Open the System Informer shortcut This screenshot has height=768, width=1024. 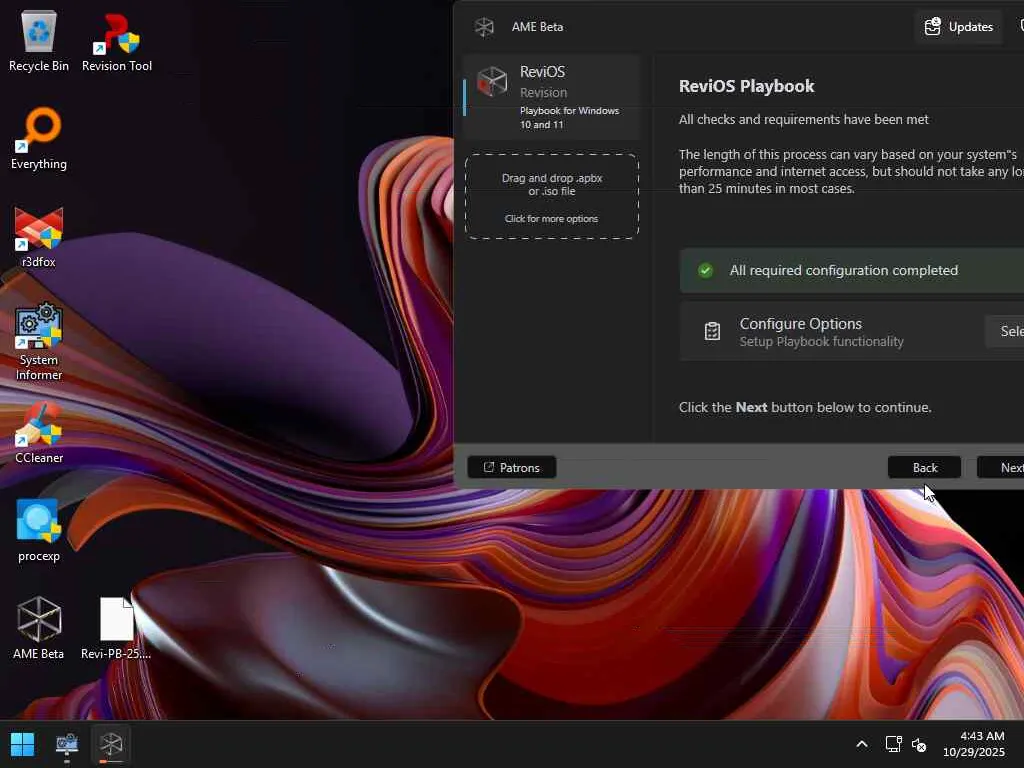pyautogui.click(x=39, y=342)
